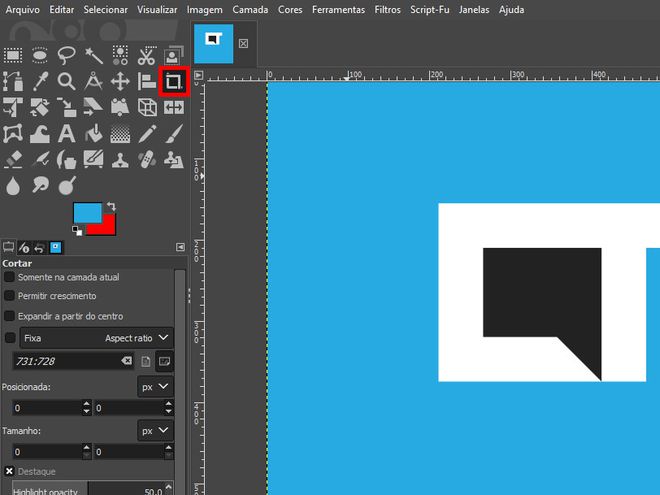Select the Gradient tool
The height and width of the screenshot is (495, 660).
point(120,134)
